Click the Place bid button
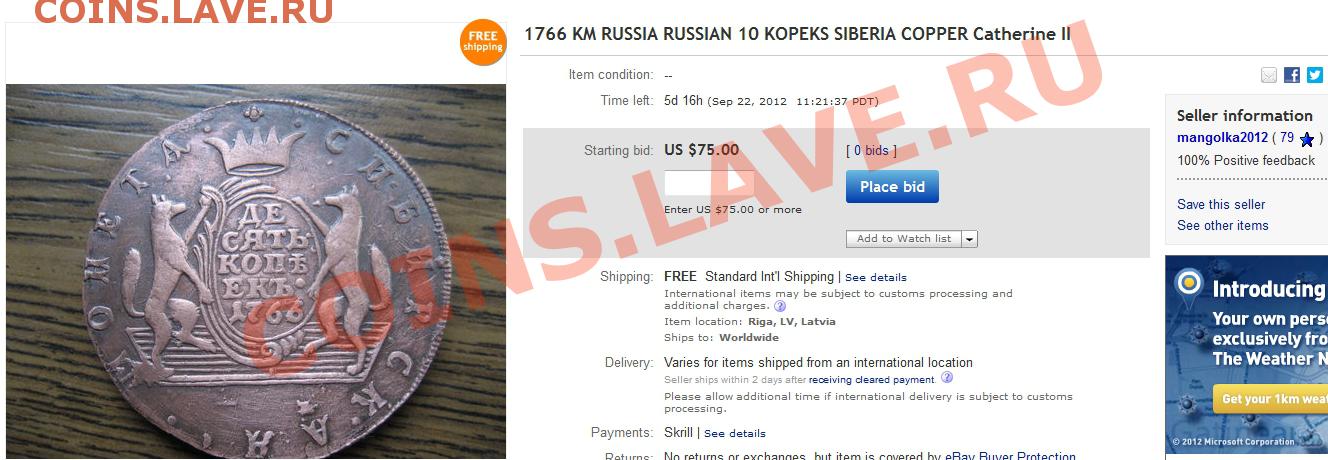This screenshot has width=1328, height=460. click(892, 187)
